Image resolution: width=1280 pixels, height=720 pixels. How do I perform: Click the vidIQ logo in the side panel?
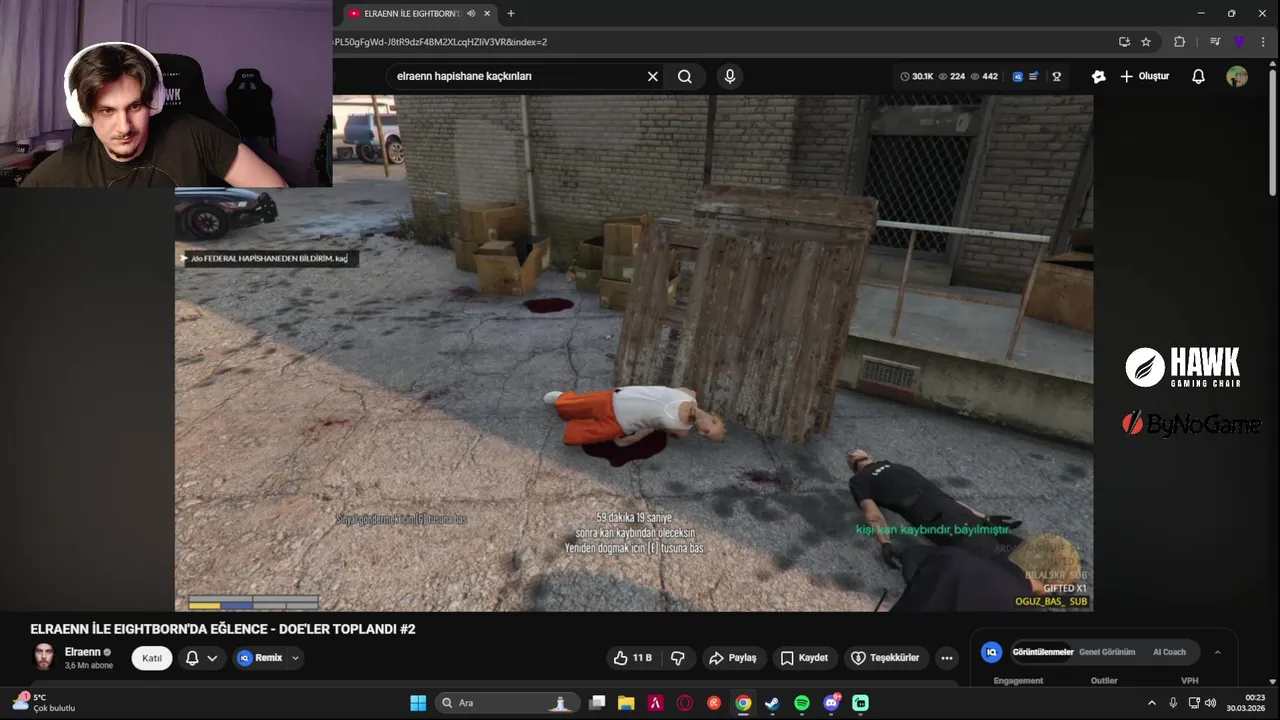(x=992, y=652)
